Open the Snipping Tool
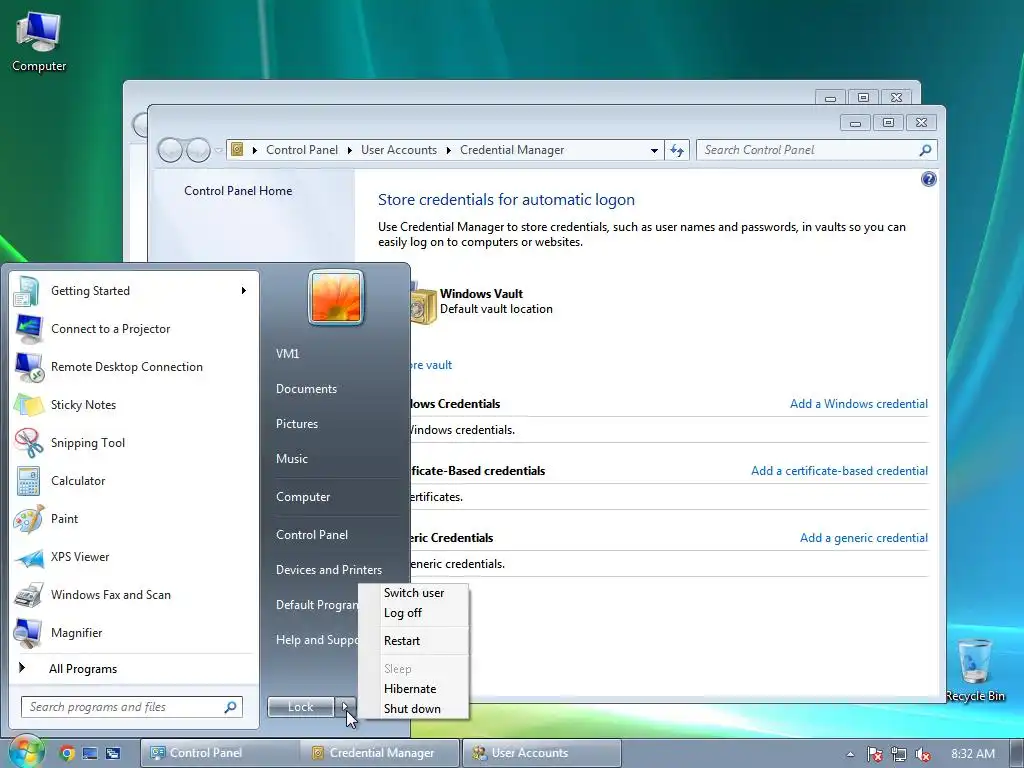This screenshot has width=1024, height=768. pyautogui.click(x=134, y=442)
